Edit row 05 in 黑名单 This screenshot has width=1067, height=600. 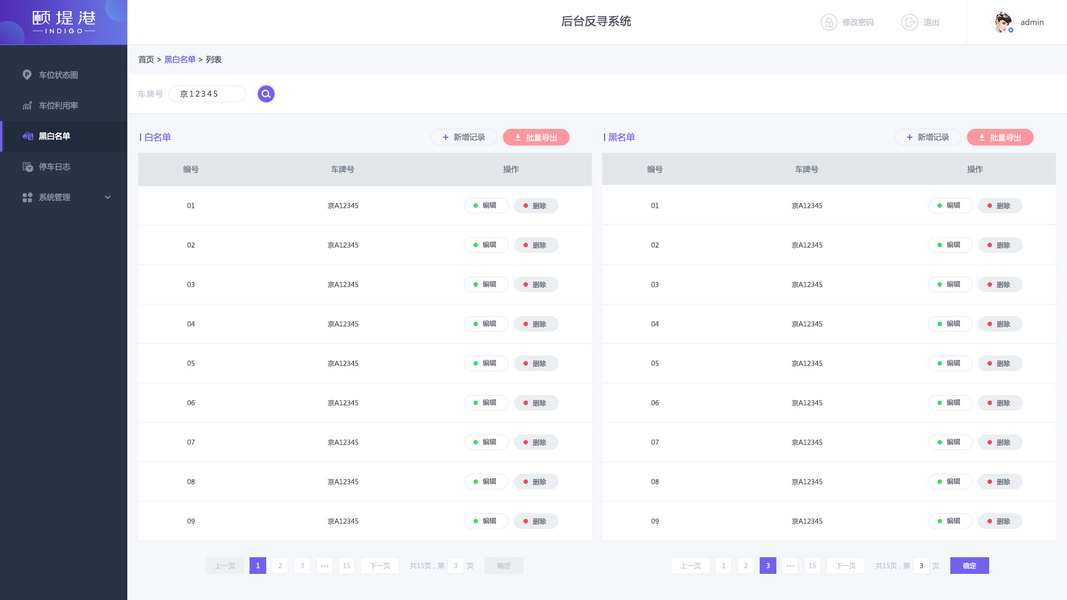coord(950,363)
